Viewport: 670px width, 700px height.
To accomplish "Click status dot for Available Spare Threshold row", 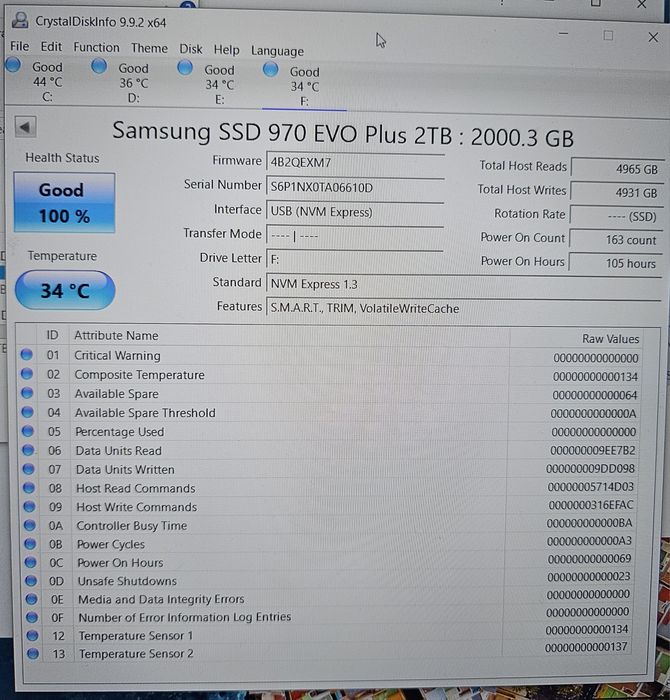I will [28, 412].
